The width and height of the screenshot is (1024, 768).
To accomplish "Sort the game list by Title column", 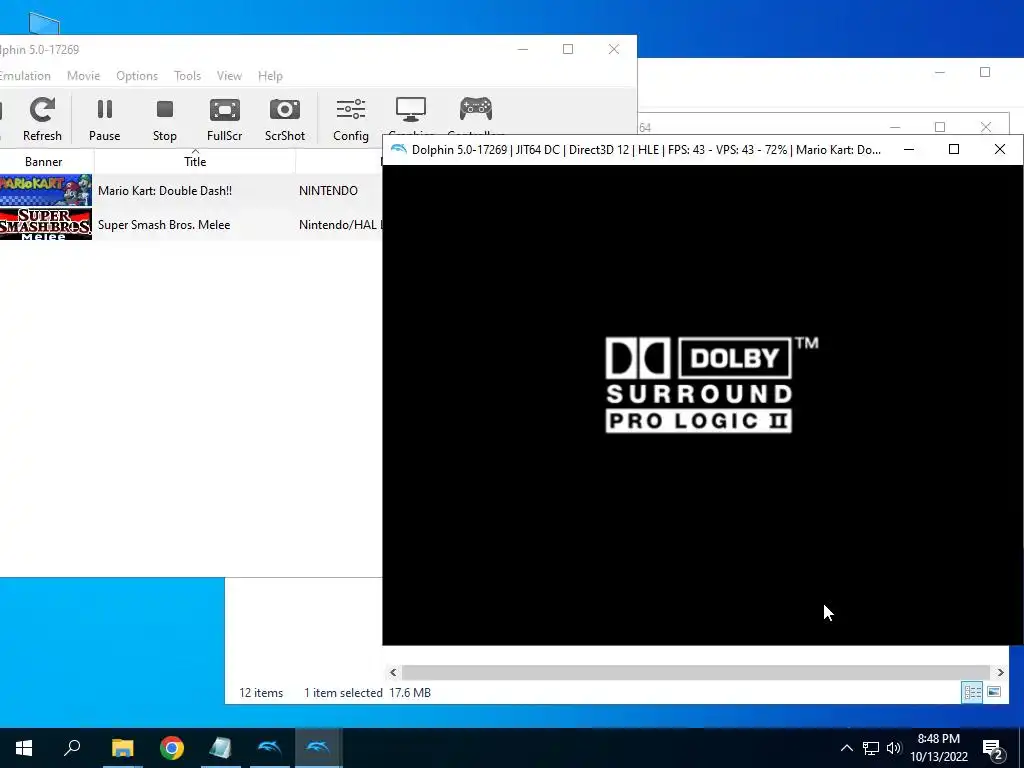I will pos(195,161).
